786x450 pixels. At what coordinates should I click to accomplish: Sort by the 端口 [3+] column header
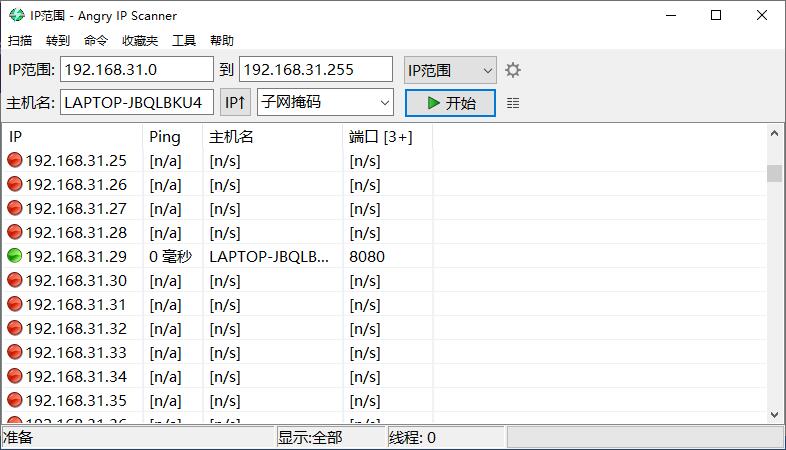click(387, 136)
